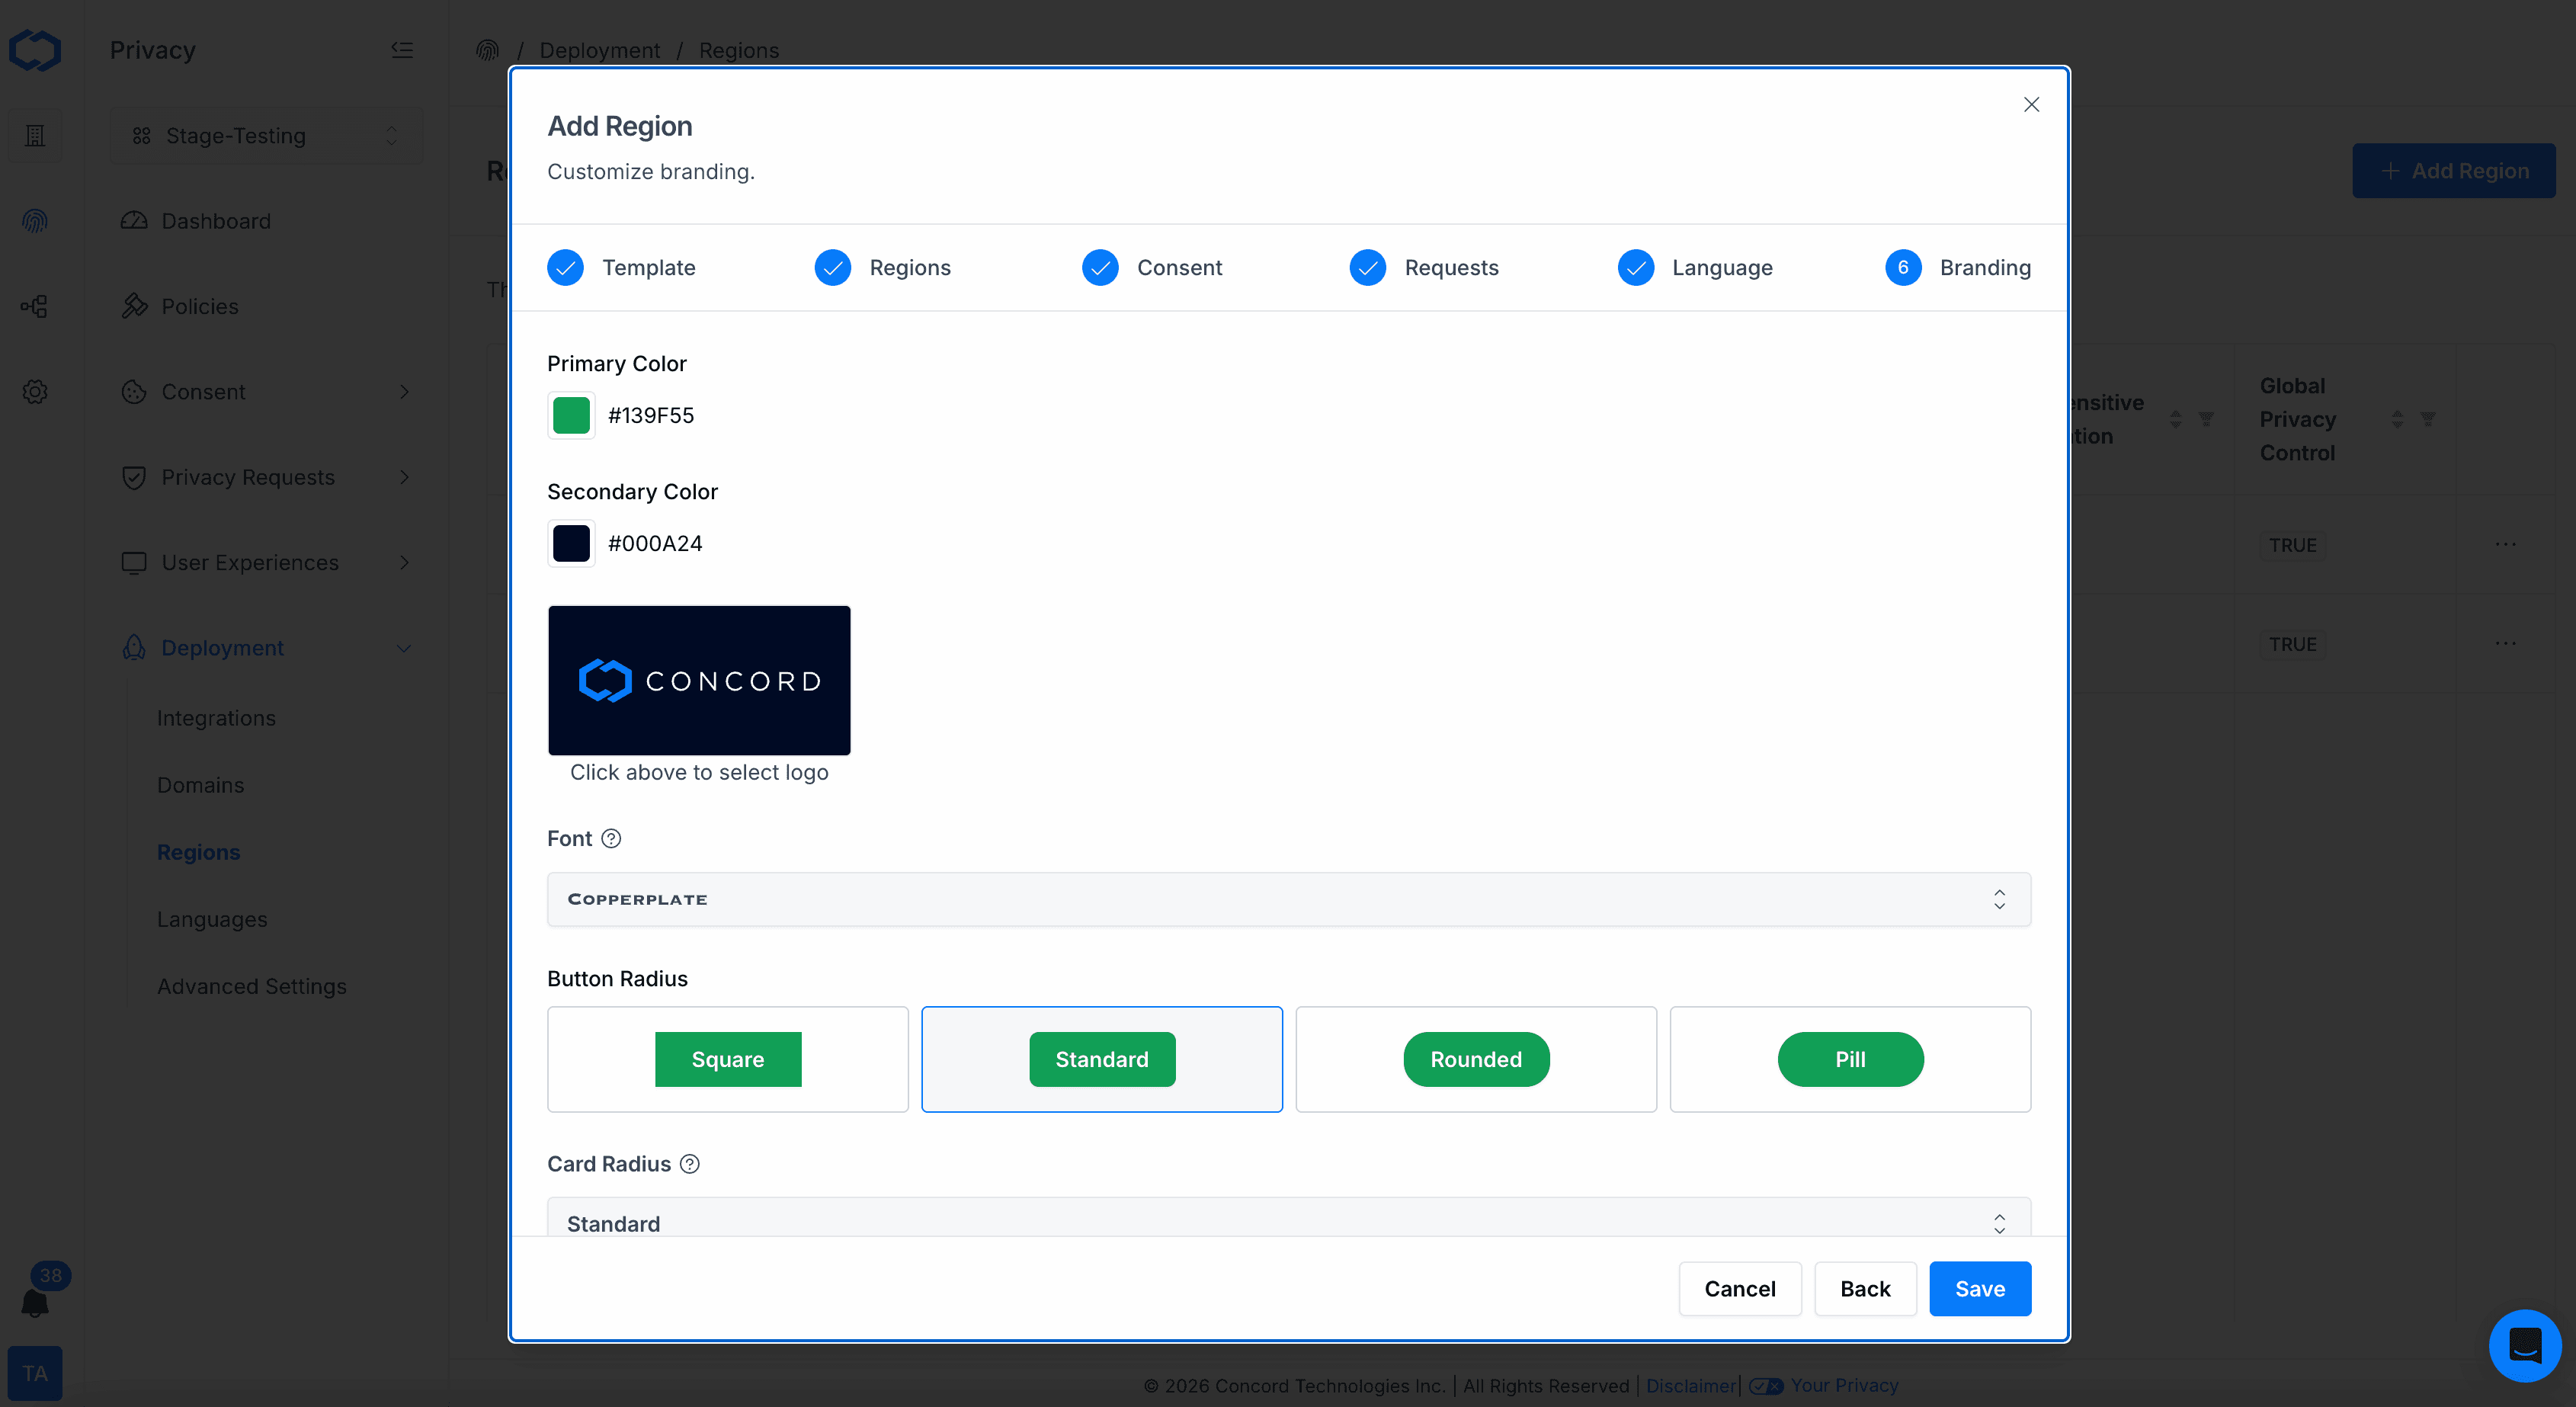The image size is (2576, 1407).
Task: Click the Back button
Action: click(1864, 1288)
